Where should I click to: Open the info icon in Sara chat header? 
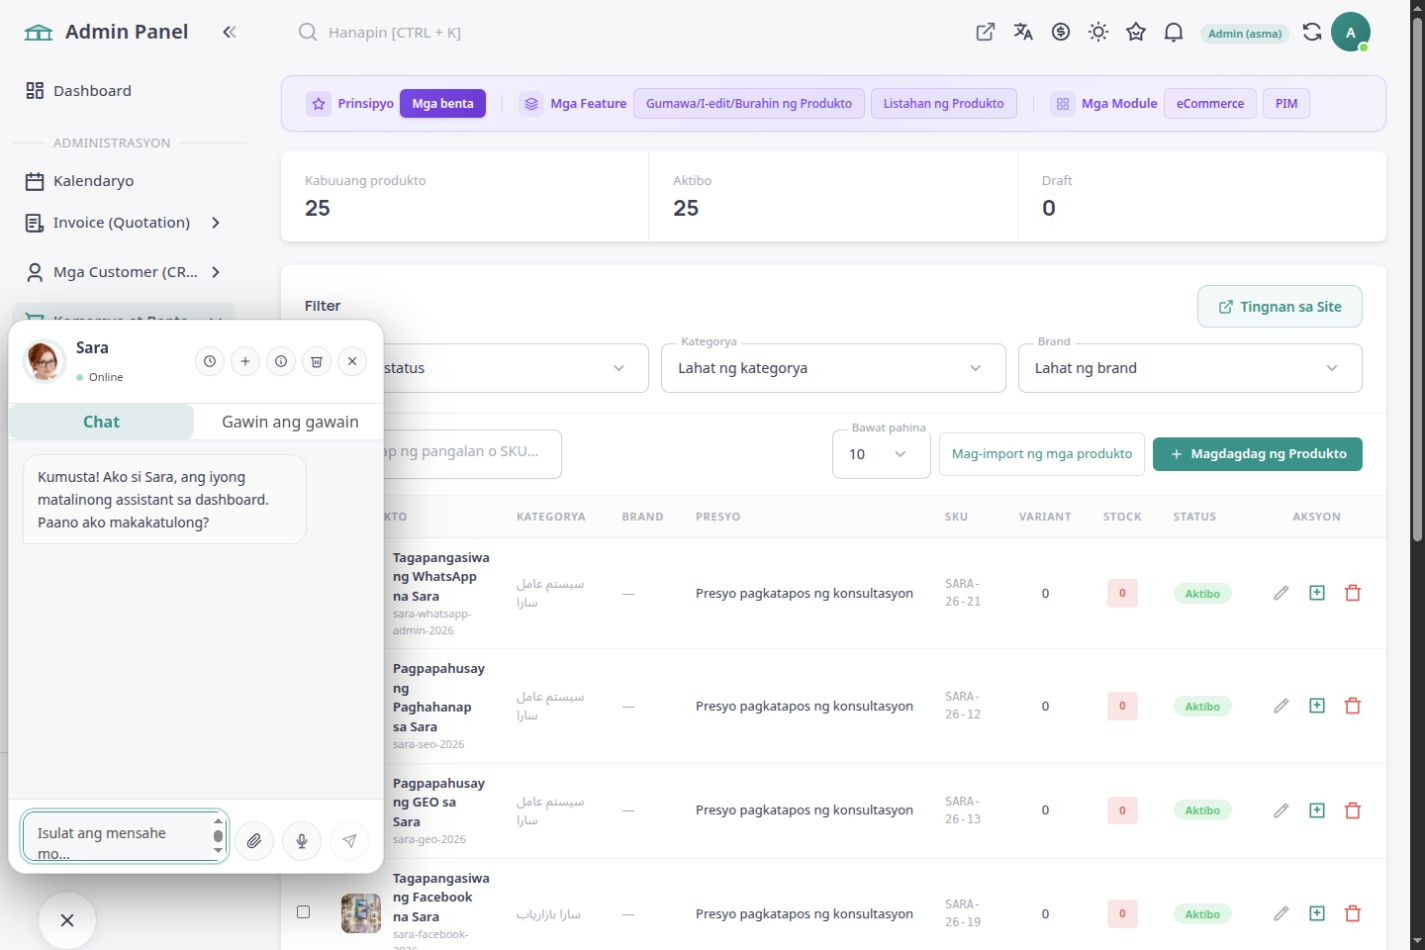[x=281, y=361]
